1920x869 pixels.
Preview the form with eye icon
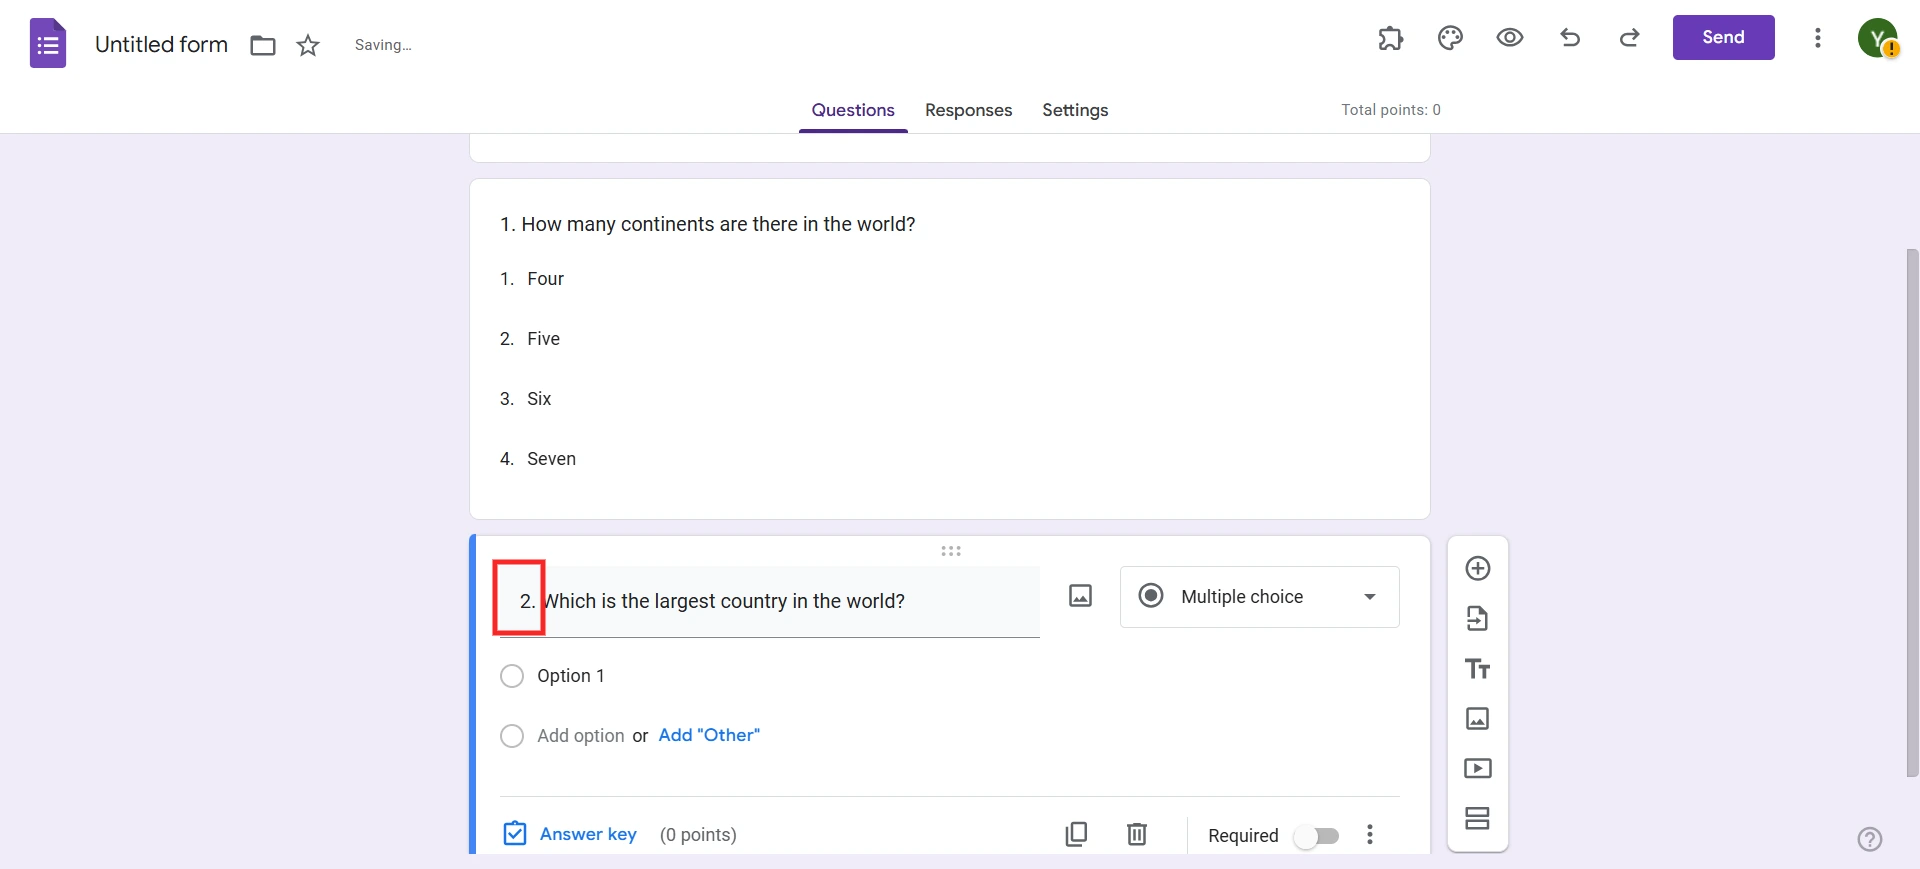point(1510,38)
